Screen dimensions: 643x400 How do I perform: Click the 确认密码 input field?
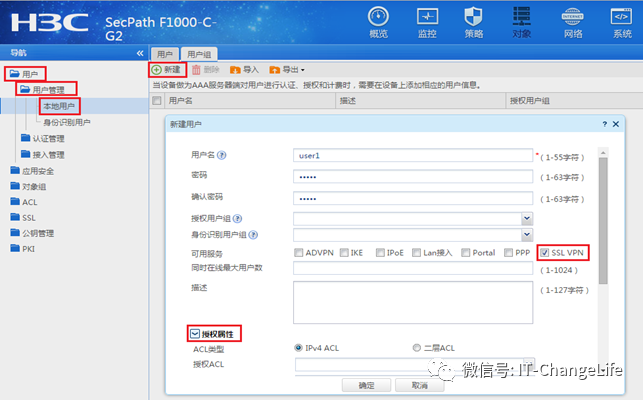[x=413, y=198]
